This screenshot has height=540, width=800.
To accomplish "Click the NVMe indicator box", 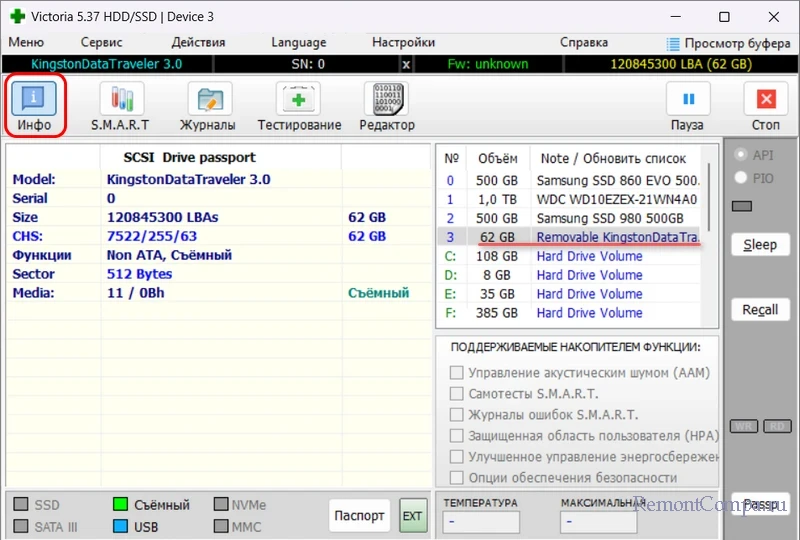I will tap(221, 504).
